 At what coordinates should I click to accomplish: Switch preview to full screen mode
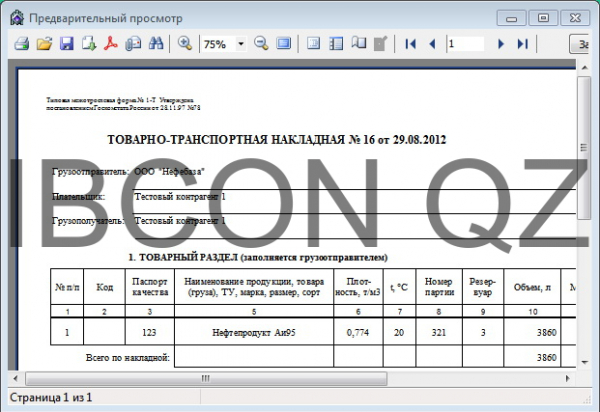[x=284, y=44]
